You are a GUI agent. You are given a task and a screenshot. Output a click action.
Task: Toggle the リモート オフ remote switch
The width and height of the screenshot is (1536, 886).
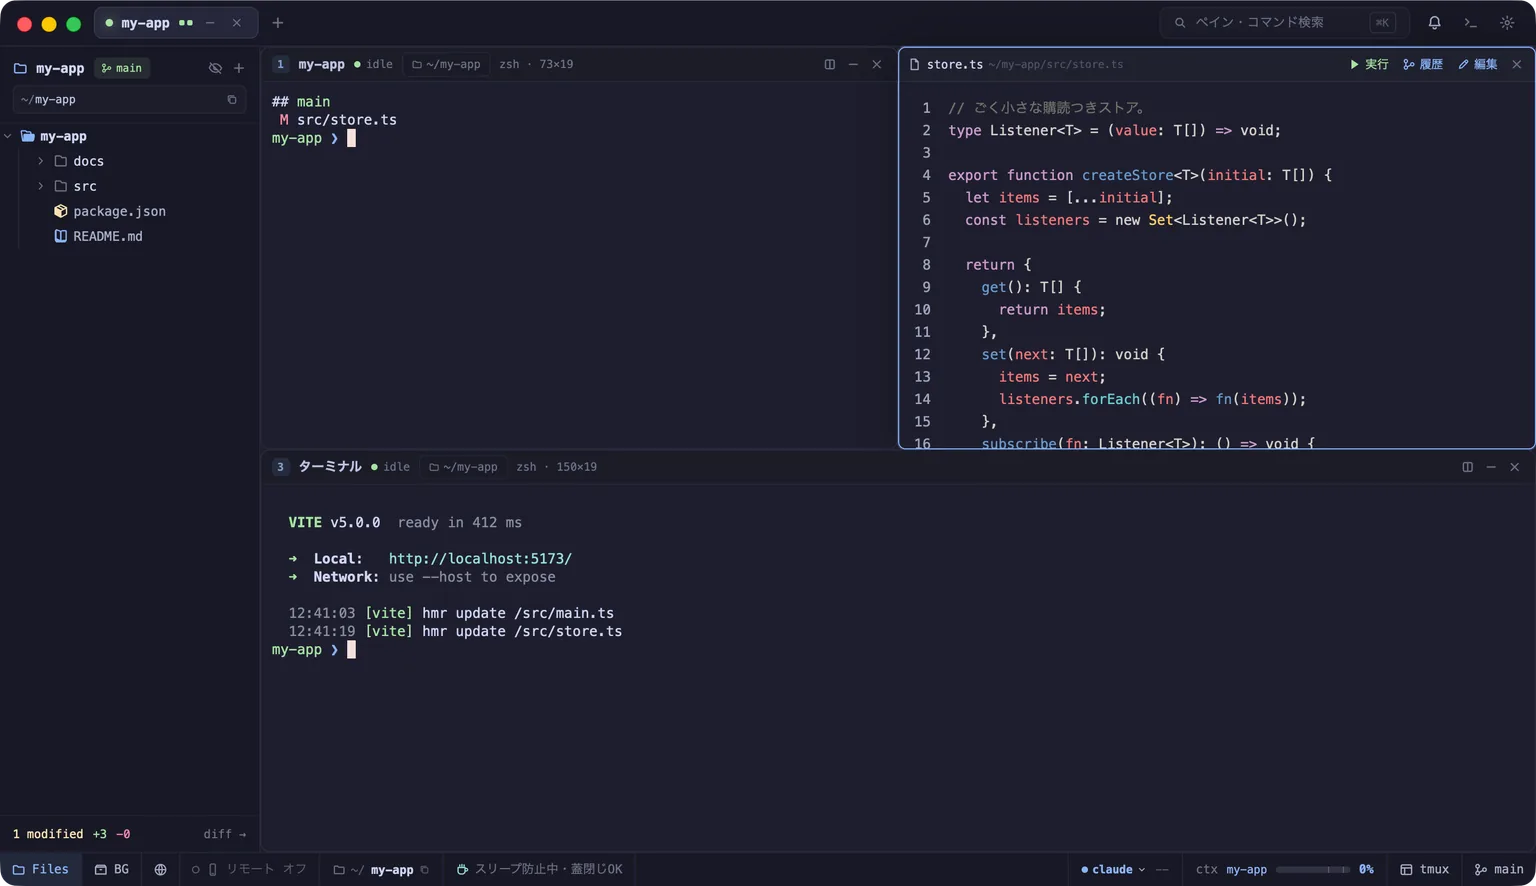point(249,869)
